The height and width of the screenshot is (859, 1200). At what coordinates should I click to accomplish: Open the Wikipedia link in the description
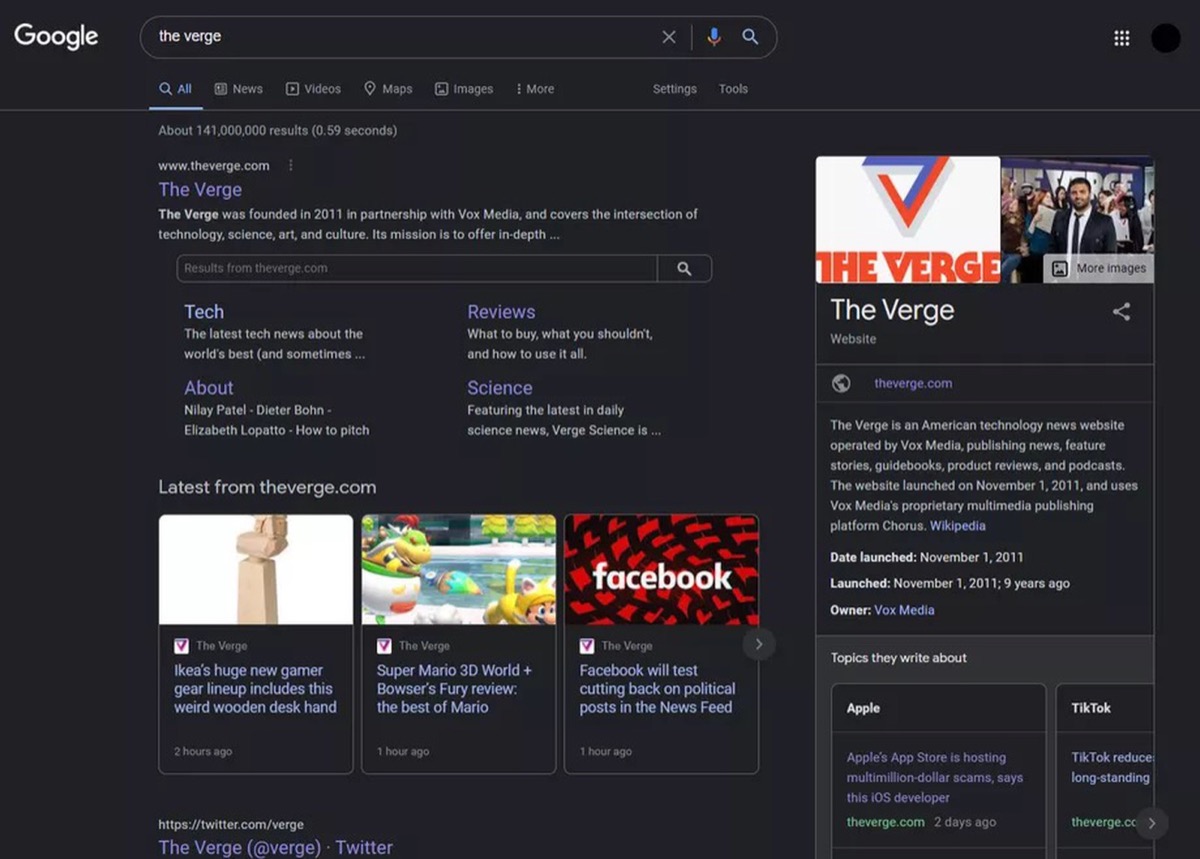pyautogui.click(x=957, y=525)
